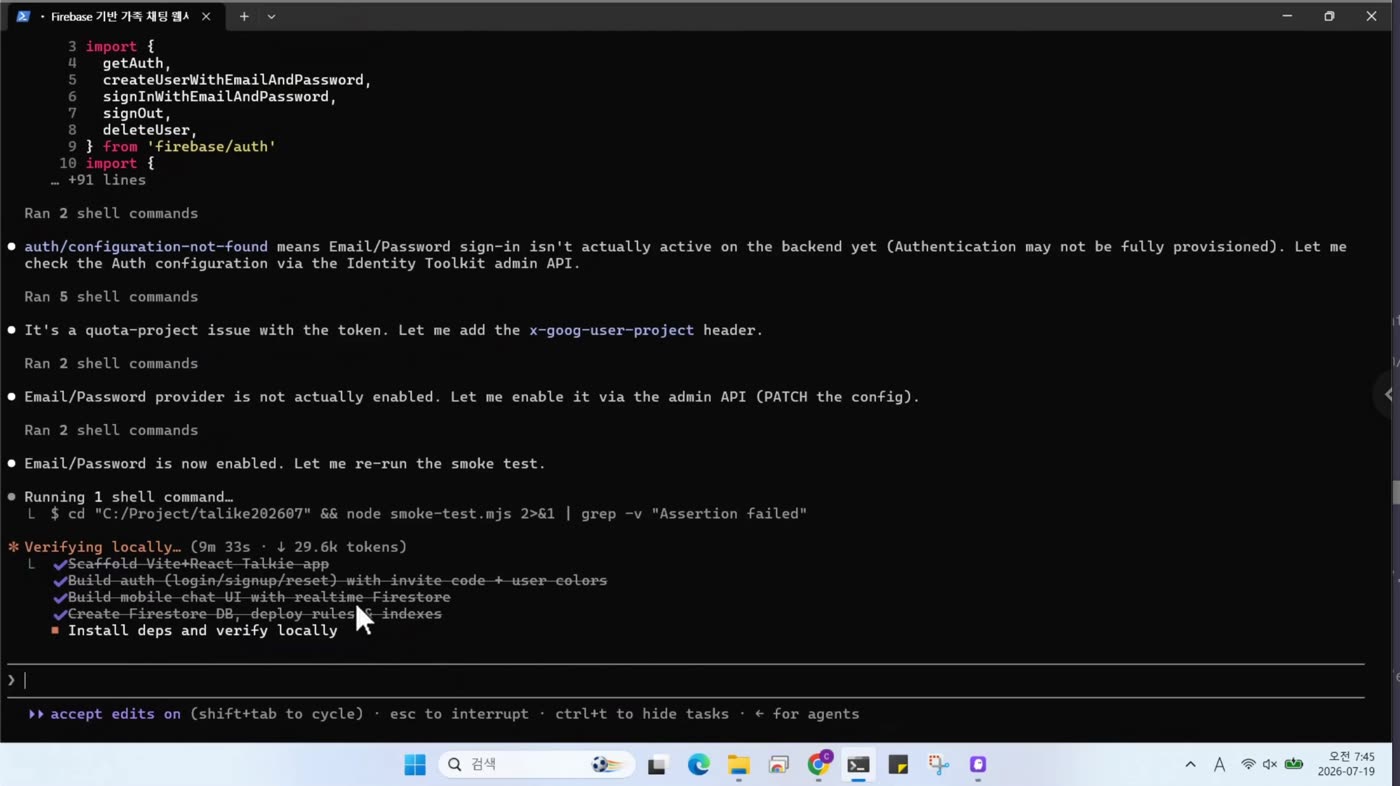
Task: Expand the hidden system tray icons chevron
Action: (x=1190, y=765)
